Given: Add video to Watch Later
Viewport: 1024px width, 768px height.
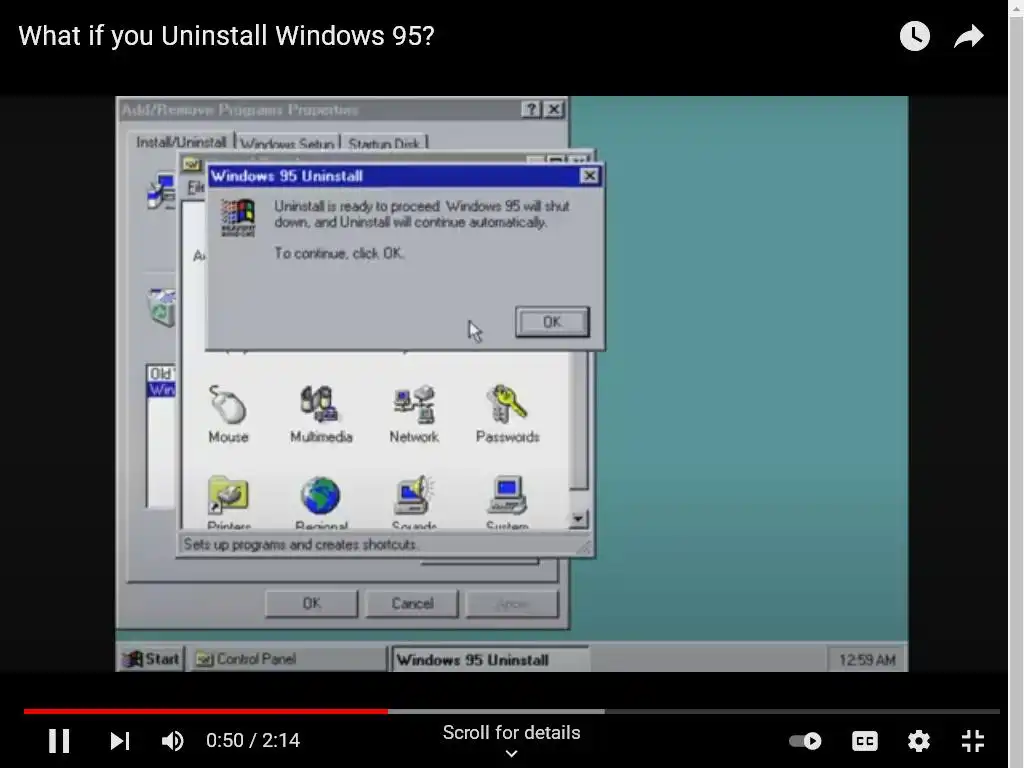Looking at the screenshot, I should tap(914, 36).
